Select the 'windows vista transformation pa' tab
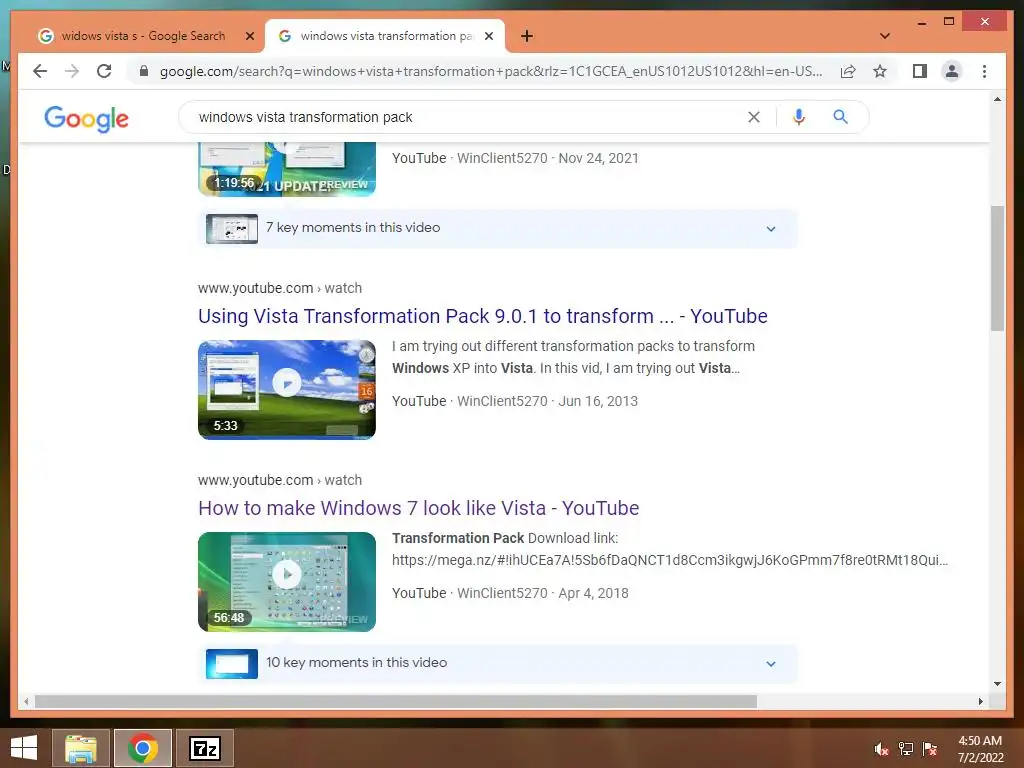This screenshot has width=1024, height=768. tap(385, 36)
